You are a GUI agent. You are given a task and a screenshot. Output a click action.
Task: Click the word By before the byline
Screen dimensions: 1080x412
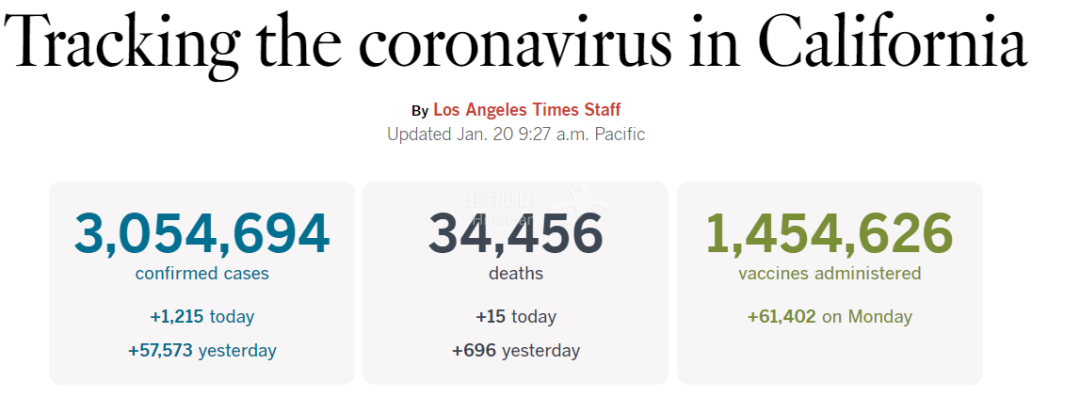420,111
